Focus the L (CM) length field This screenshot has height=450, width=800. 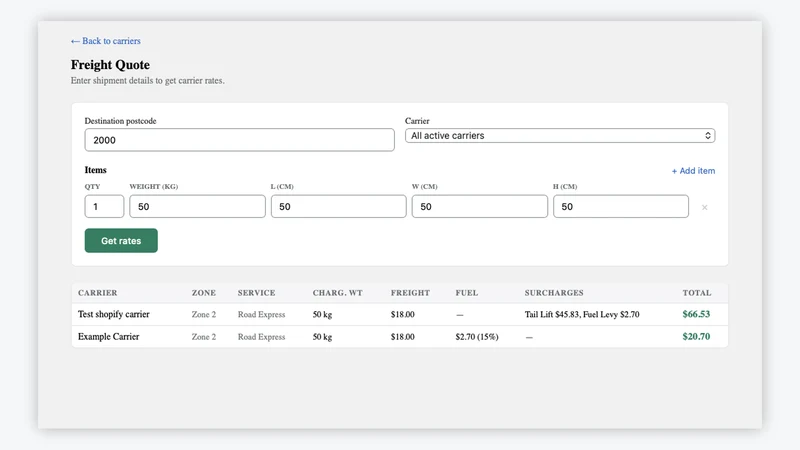[338, 206]
